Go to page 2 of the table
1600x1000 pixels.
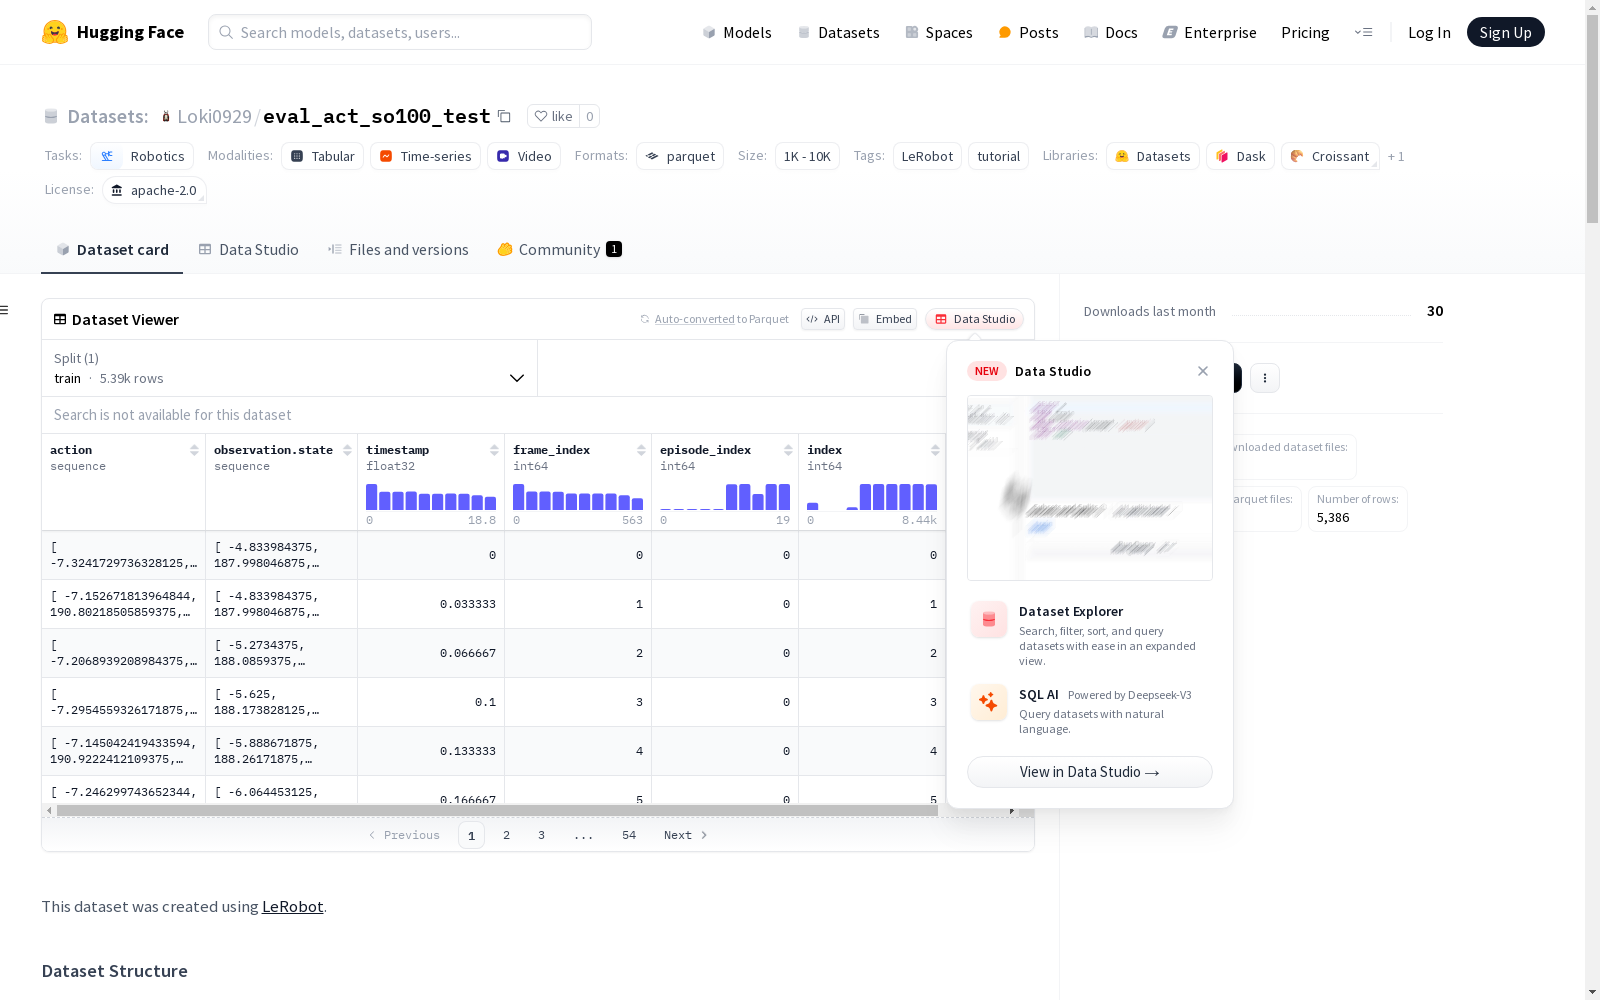click(x=507, y=835)
